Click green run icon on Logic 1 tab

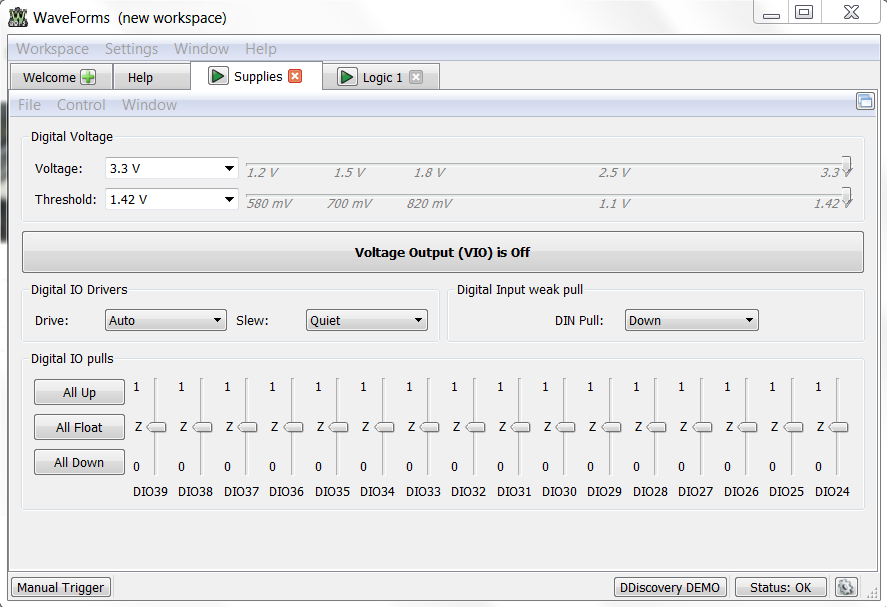tap(347, 77)
